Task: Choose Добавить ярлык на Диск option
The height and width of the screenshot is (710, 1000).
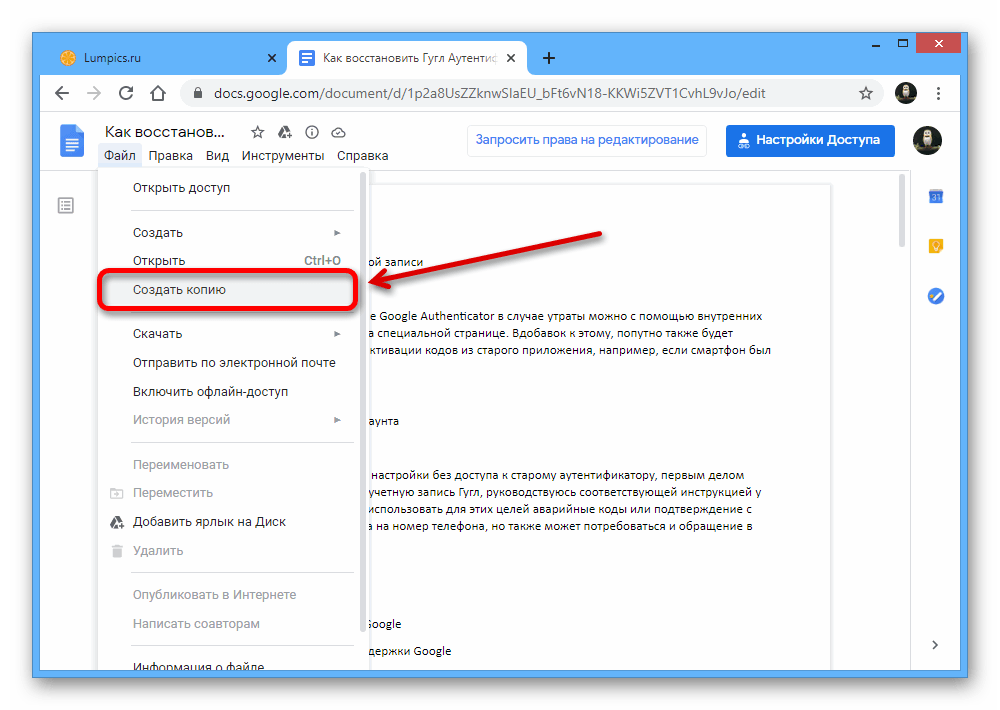Action: tap(209, 522)
